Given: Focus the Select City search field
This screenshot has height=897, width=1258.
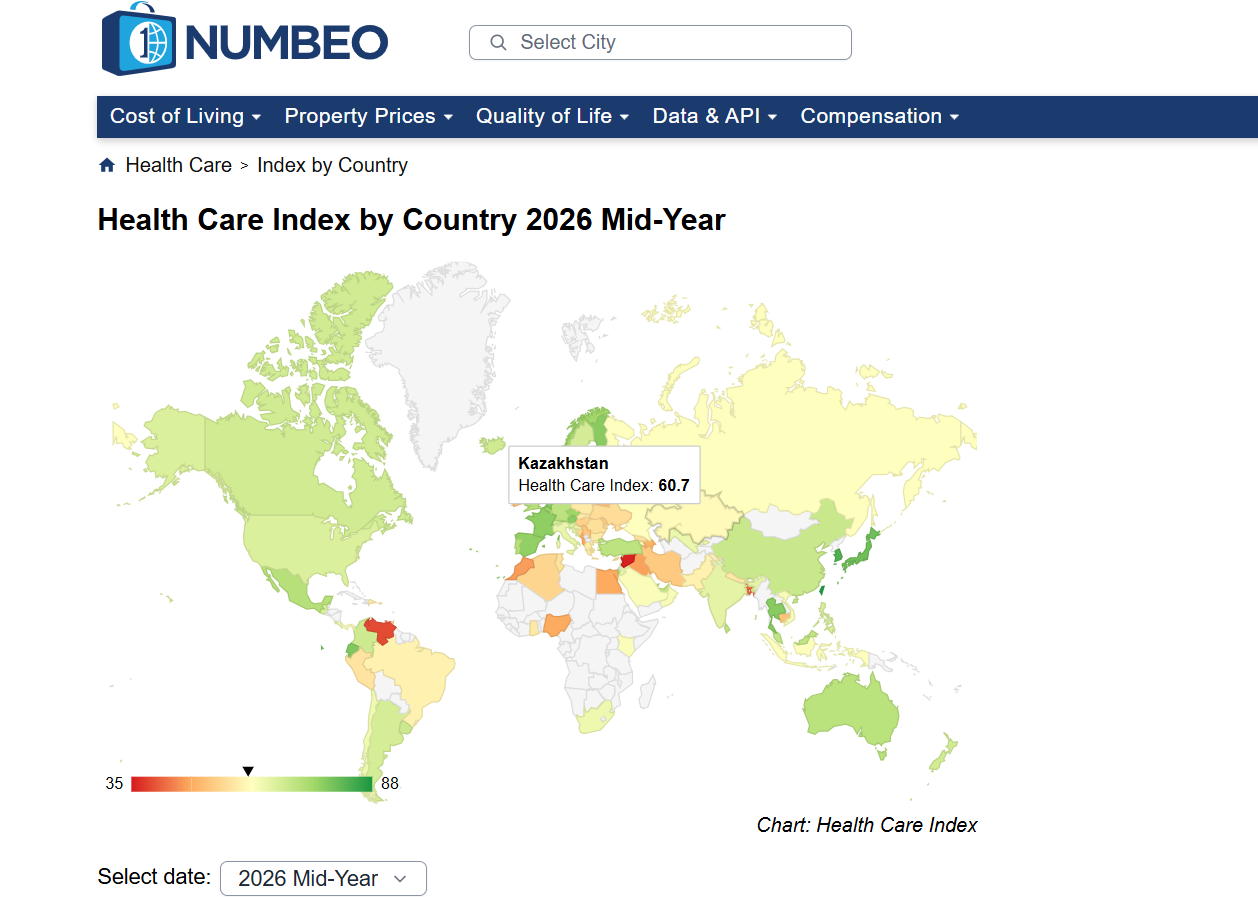Looking at the screenshot, I should click(x=660, y=43).
